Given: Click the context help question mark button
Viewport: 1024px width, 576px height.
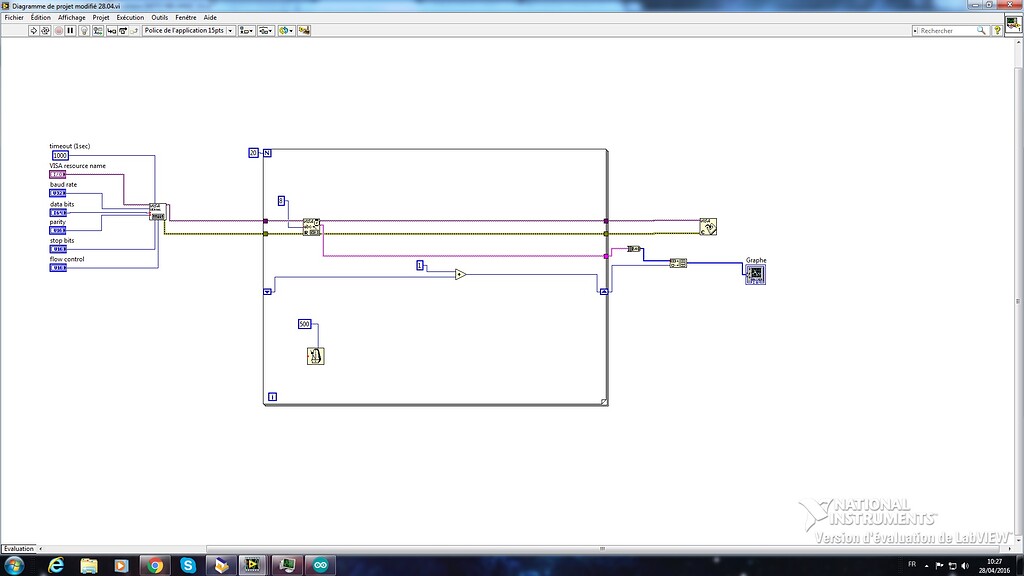Looking at the screenshot, I should [x=996, y=30].
